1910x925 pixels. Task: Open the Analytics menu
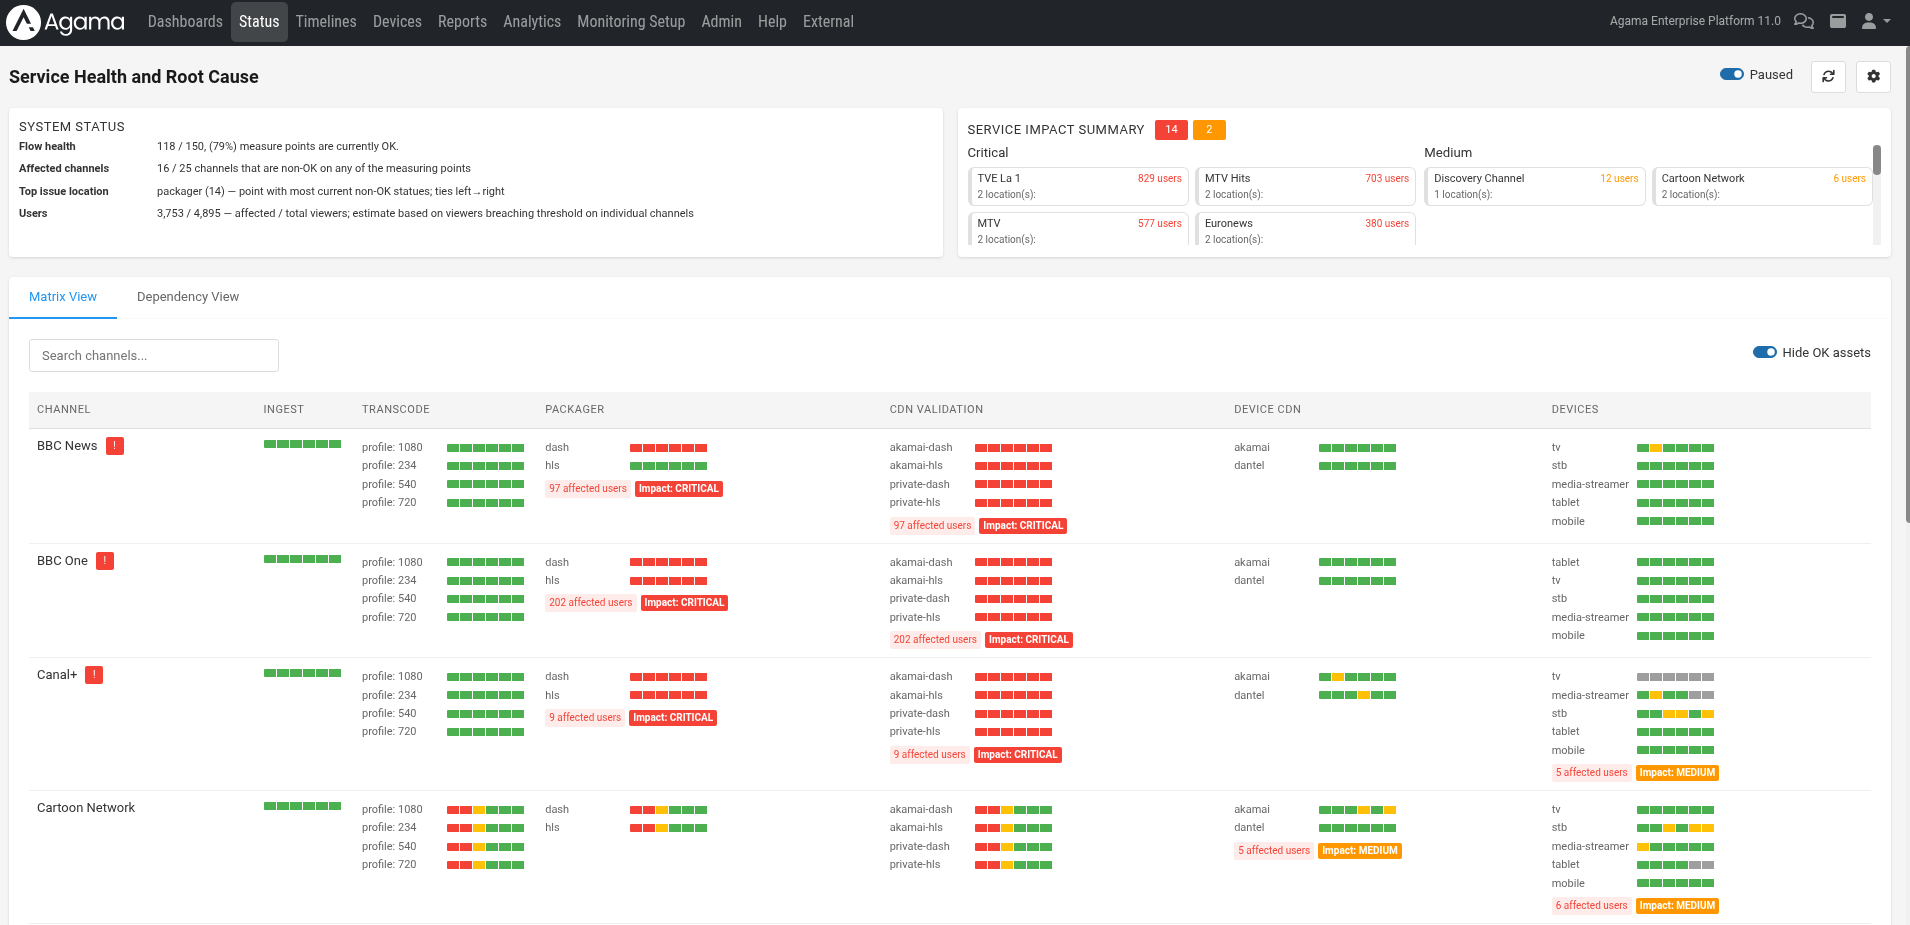coord(531,21)
